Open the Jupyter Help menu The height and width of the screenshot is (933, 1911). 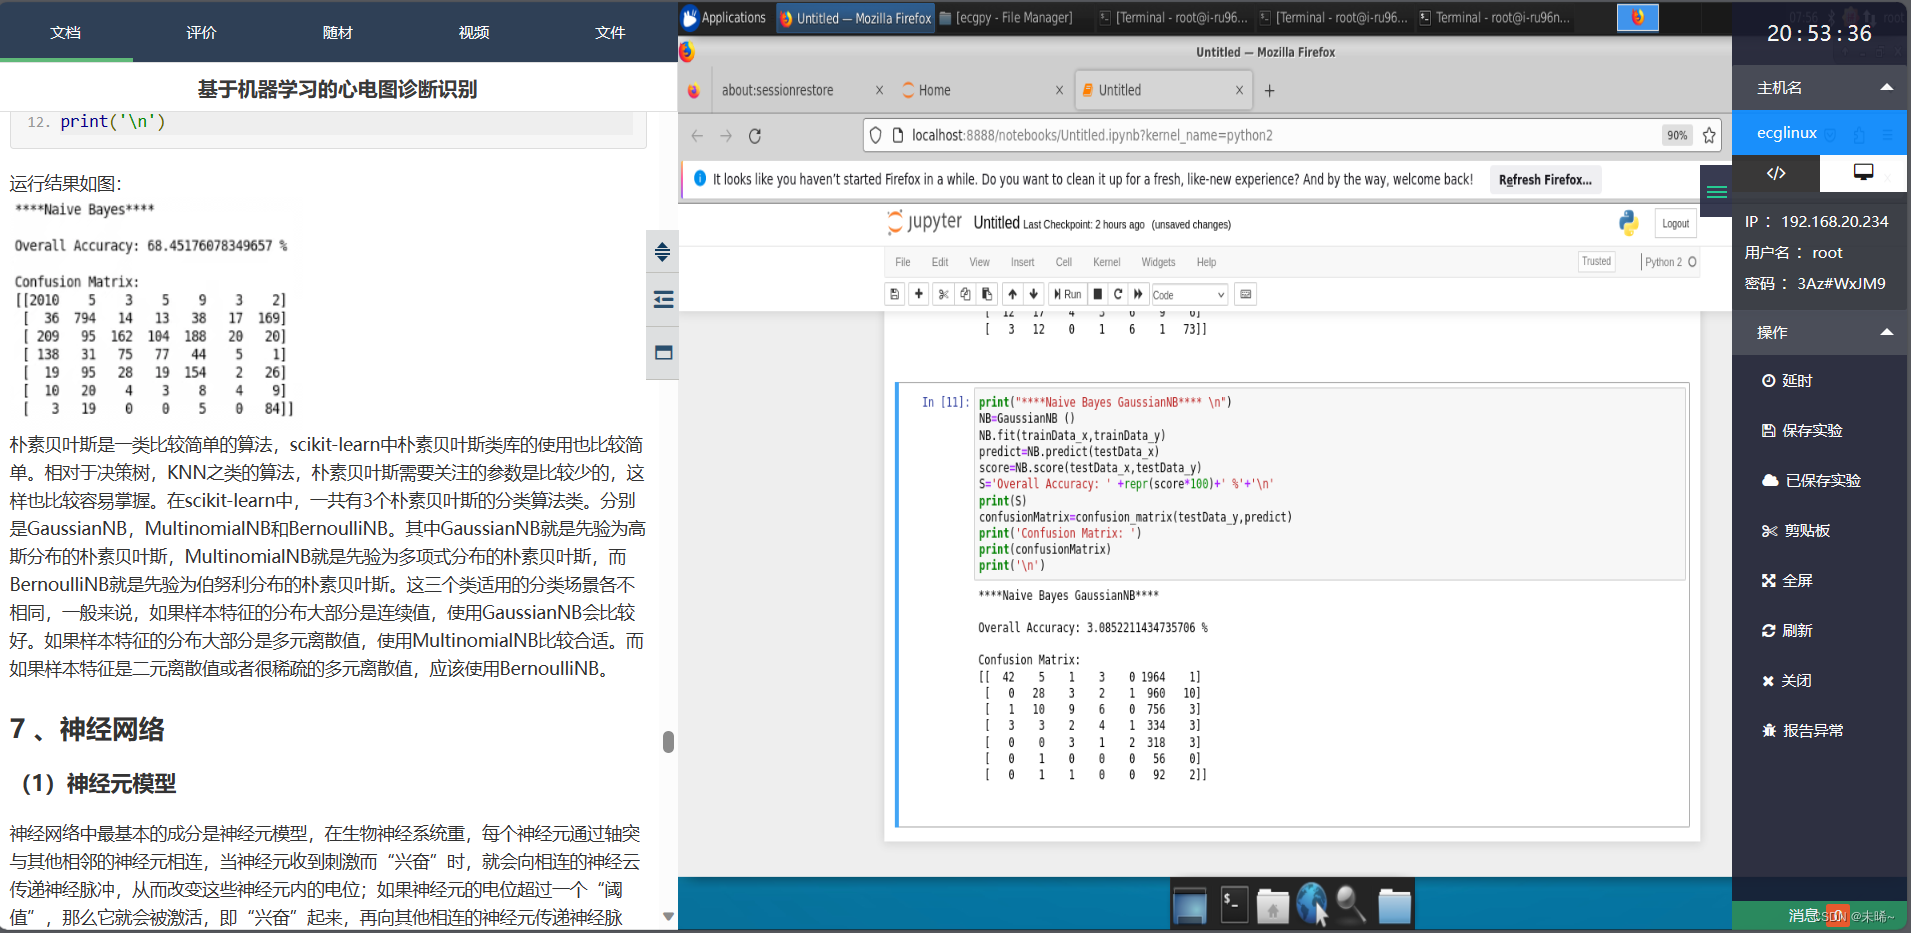point(1206,262)
